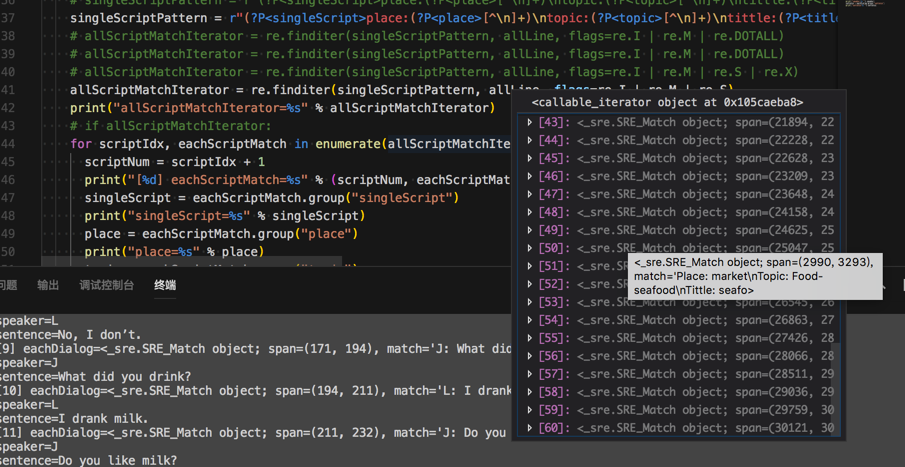Expand item [49] in debug hover

pyautogui.click(x=529, y=230)
